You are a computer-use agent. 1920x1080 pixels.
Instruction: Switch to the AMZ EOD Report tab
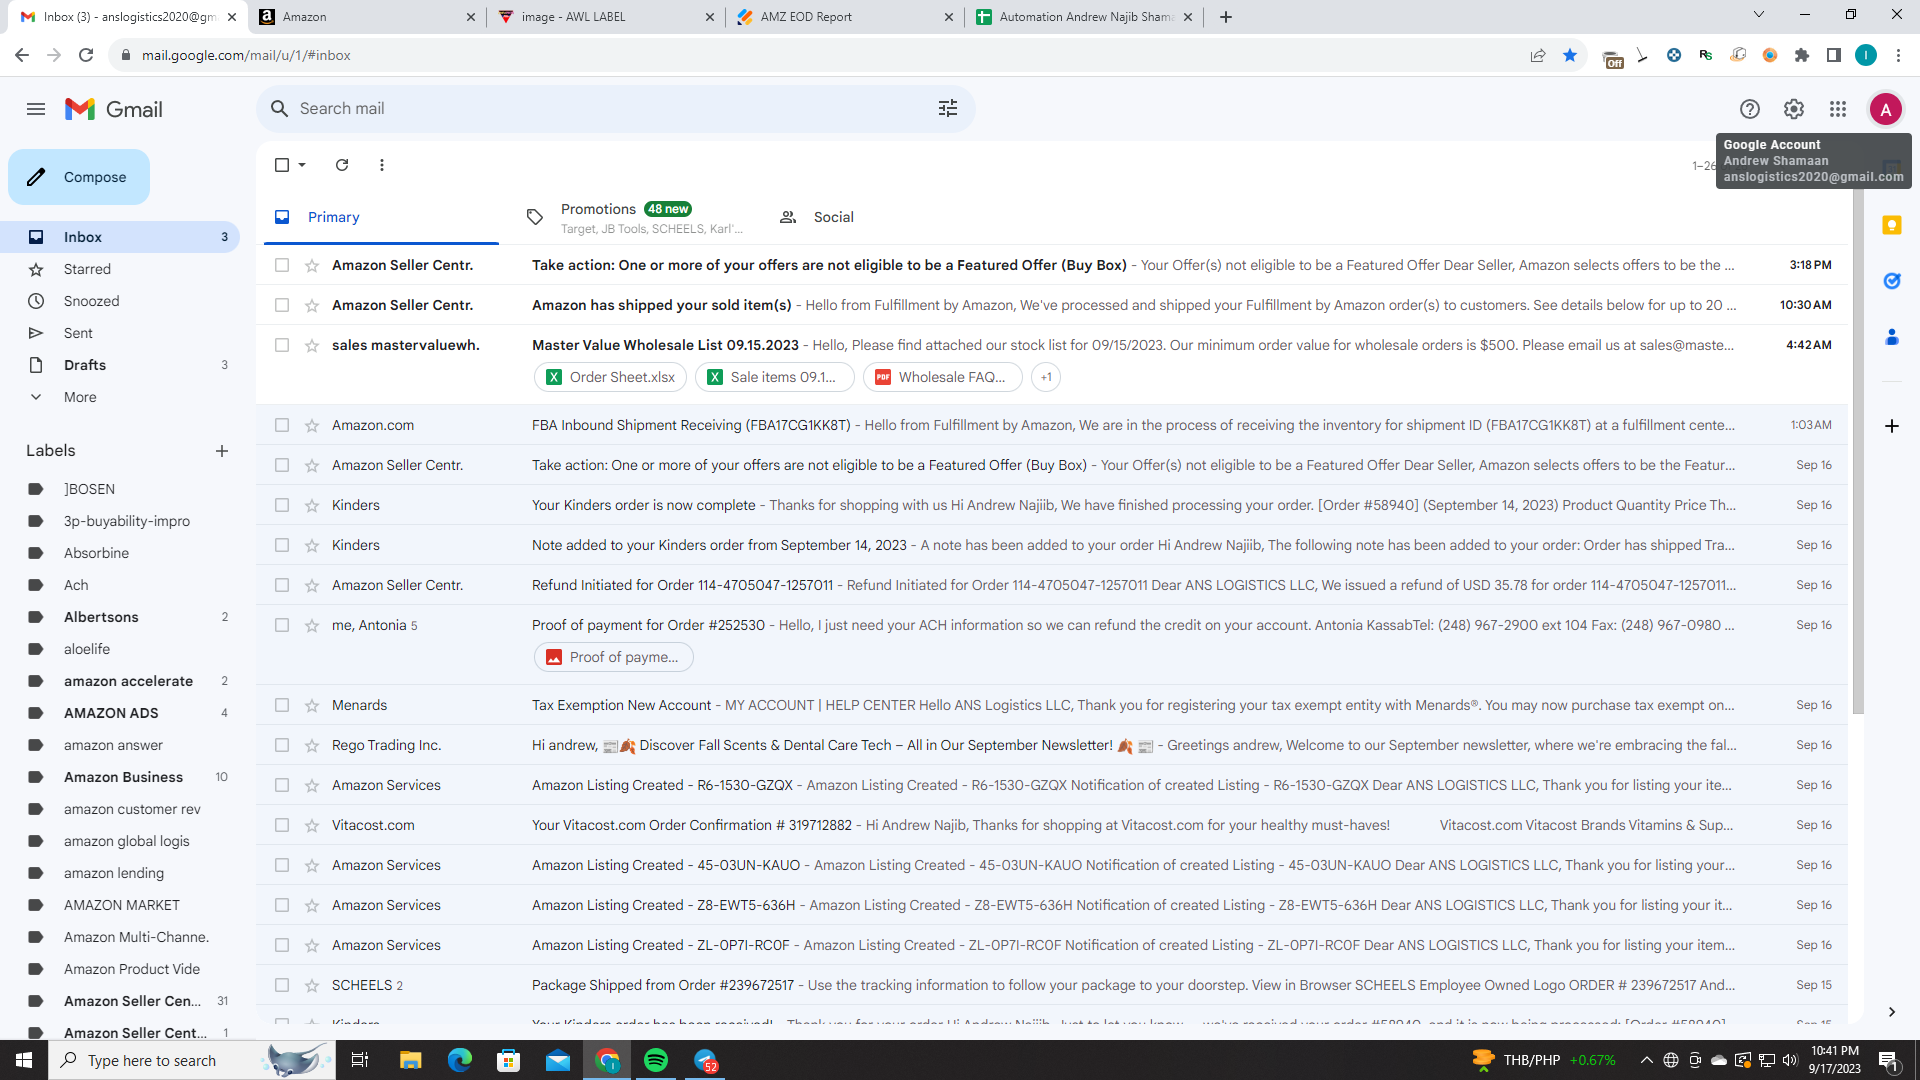click(844, 17)
